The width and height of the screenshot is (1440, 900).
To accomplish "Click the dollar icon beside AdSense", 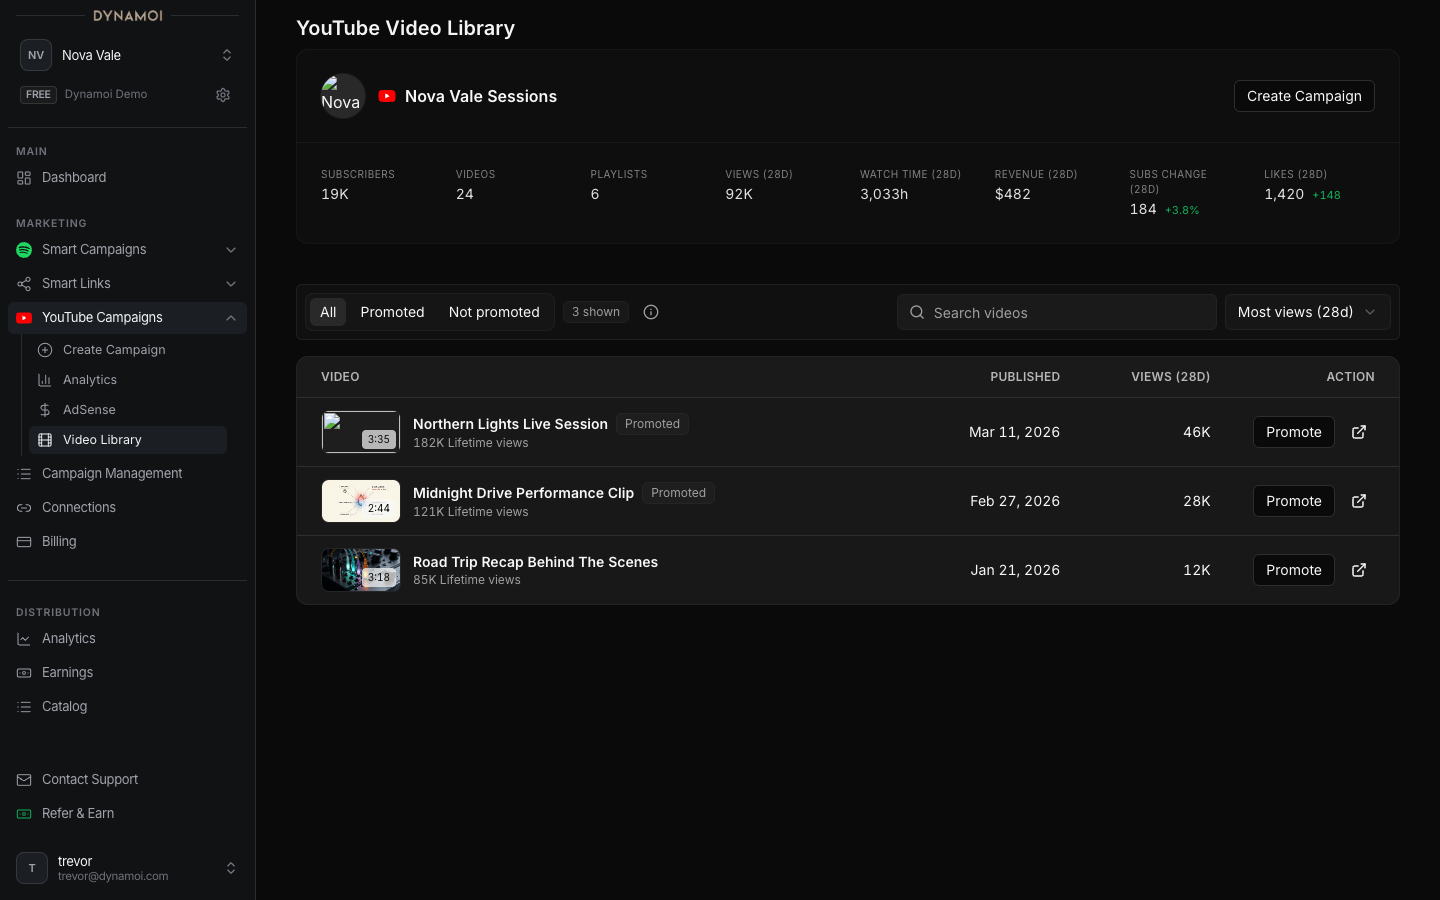I will click(x=45, y=410).
